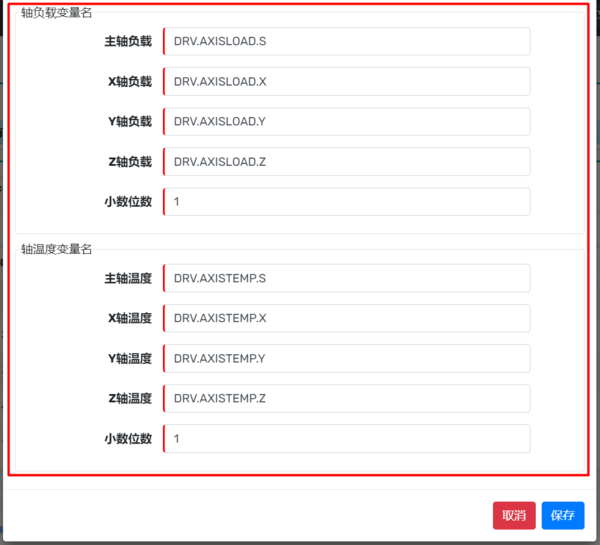Save settings with the blue 保存 button
The height and width of the screenshot is (545, 600).
(563, 515)
